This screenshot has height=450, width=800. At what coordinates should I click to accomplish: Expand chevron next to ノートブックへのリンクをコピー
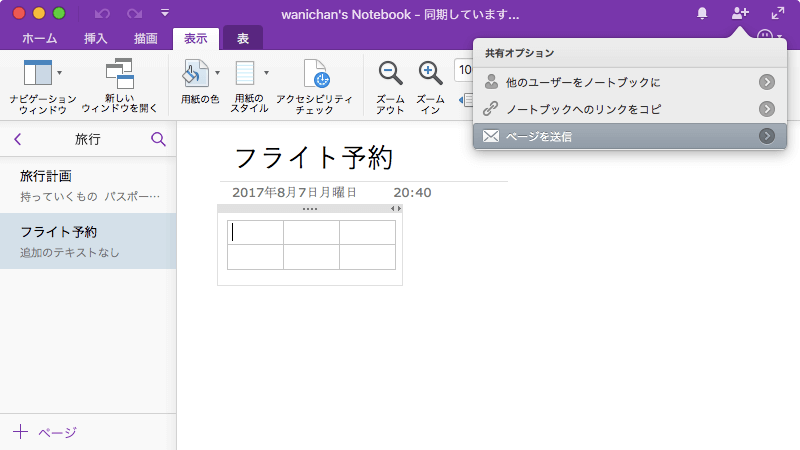tap(766, 109)
